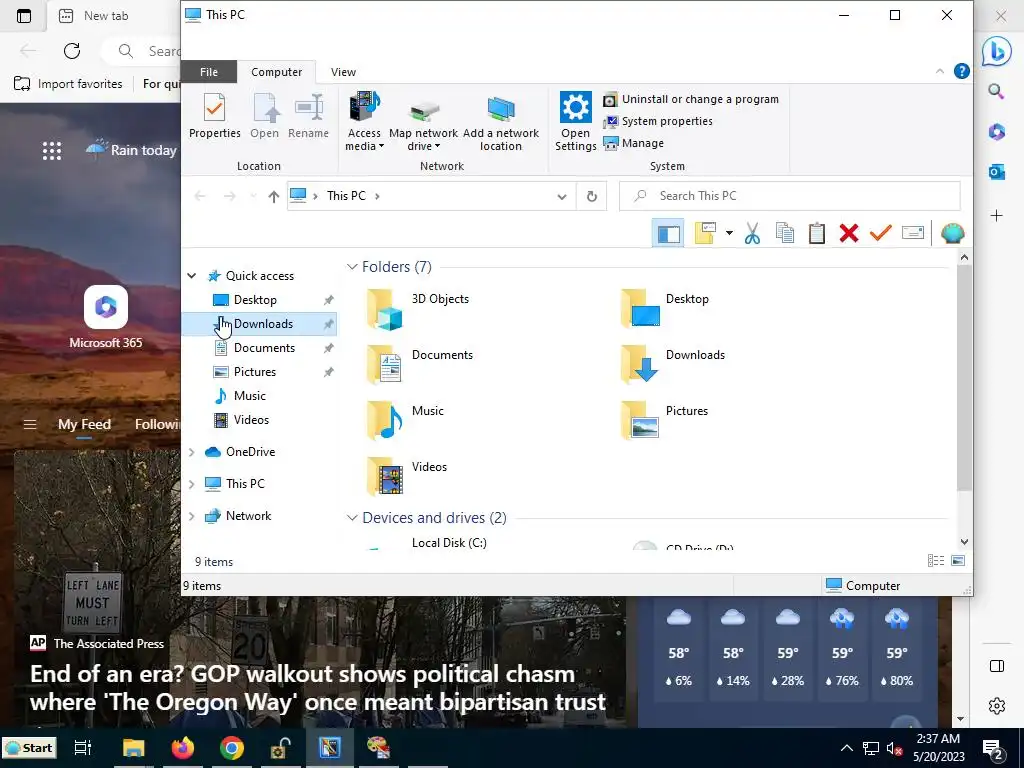Select the Downloads folder in the file pane

(x=673, y=365)
